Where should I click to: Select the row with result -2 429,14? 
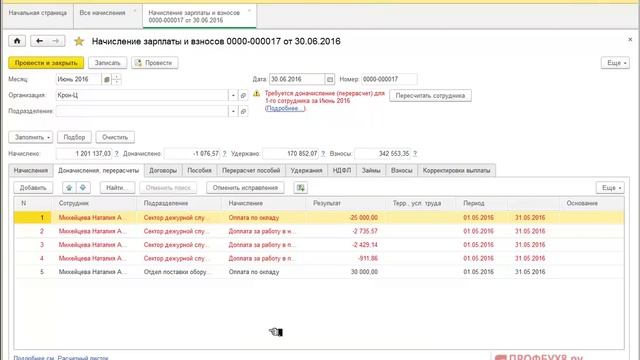pyautogui.click(x=319, y=245)
